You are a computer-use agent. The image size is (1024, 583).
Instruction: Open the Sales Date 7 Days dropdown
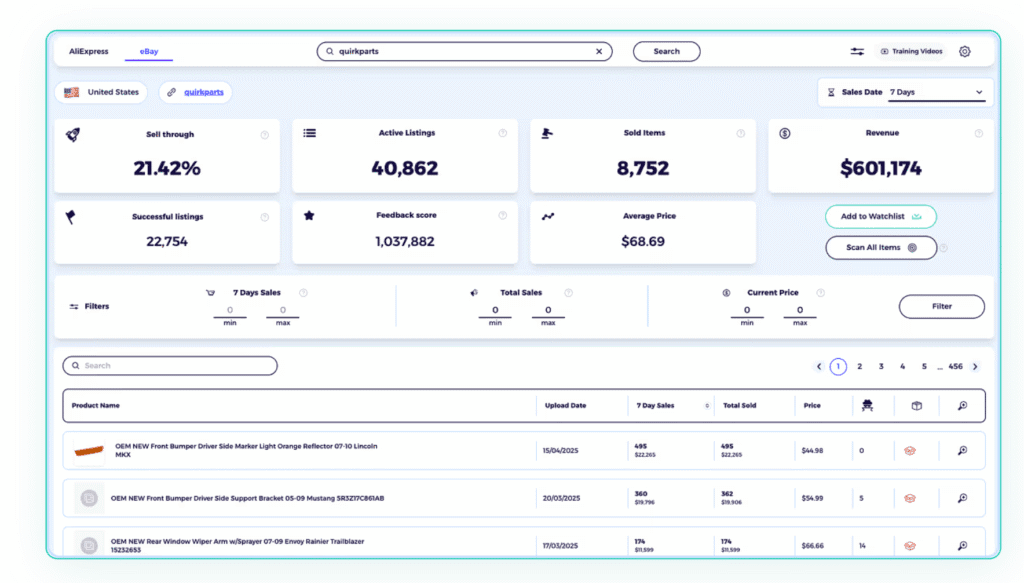(935, 91)
